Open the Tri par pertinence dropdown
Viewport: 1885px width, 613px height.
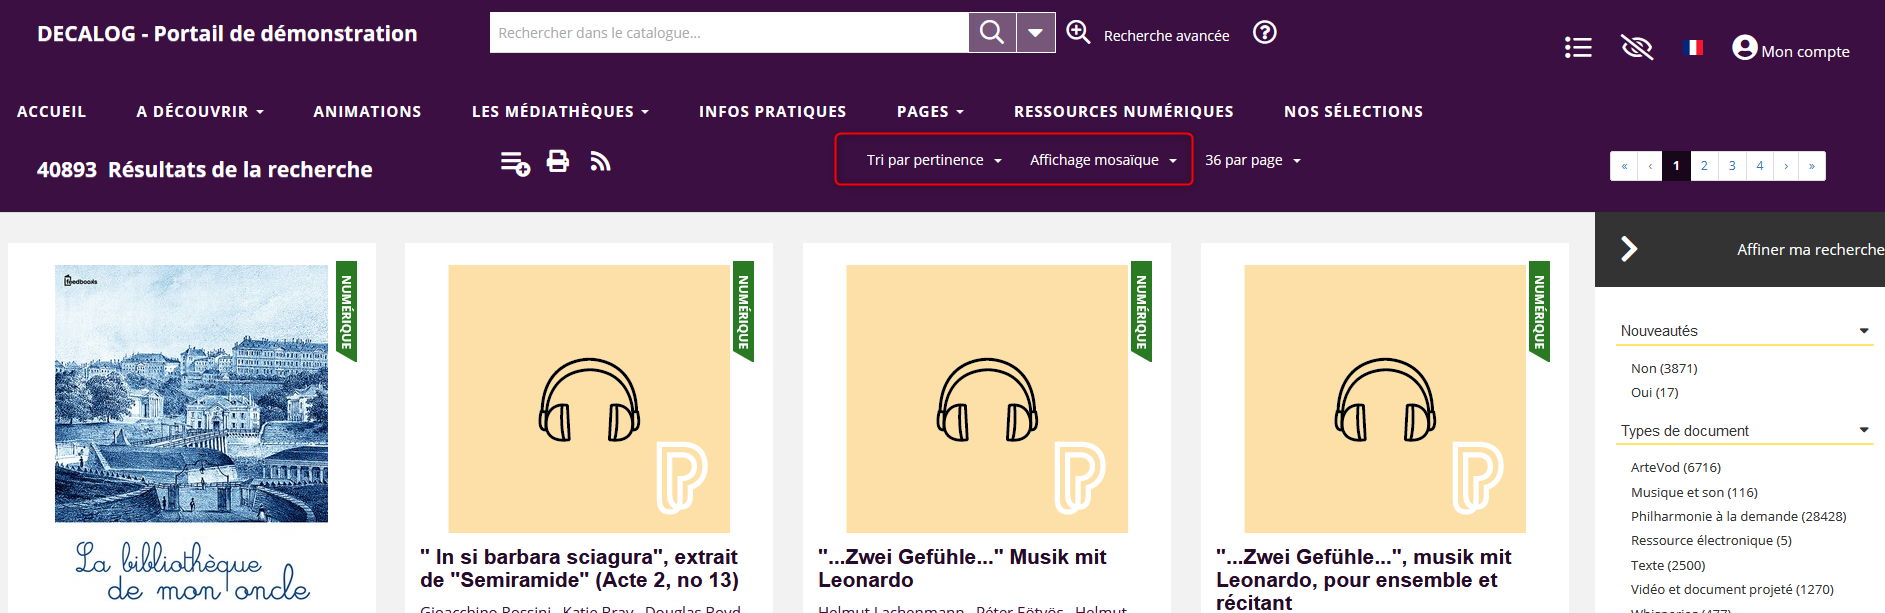(x=933, y=160)
